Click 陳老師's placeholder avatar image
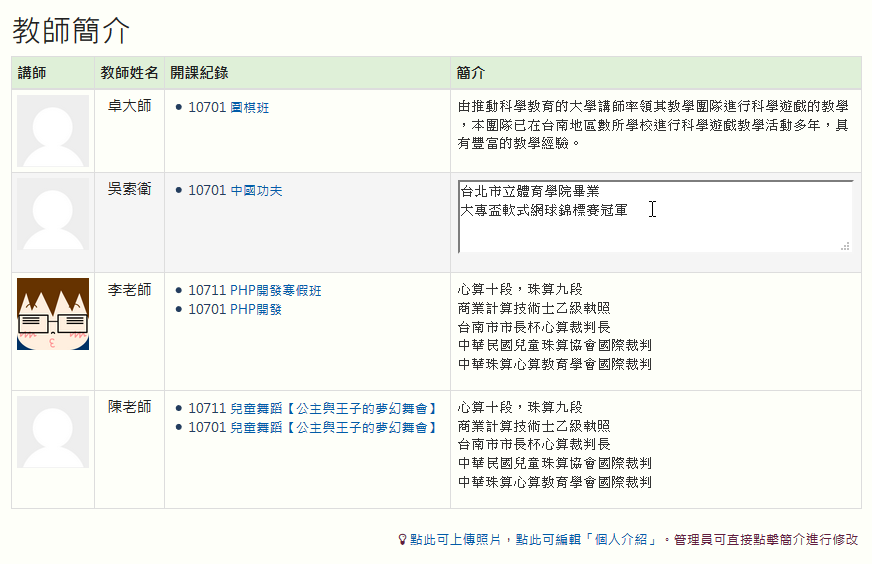872x564 pixels. (x=53, y=432)
